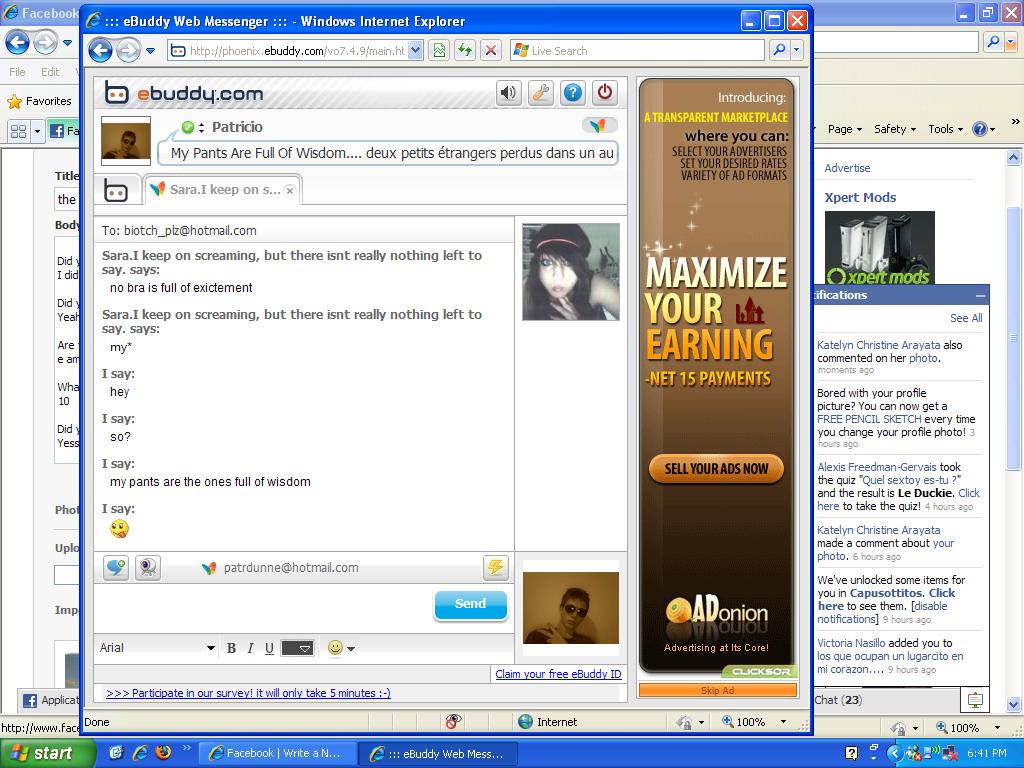Open Edit menu in Facebook window

tap(50, 72)
